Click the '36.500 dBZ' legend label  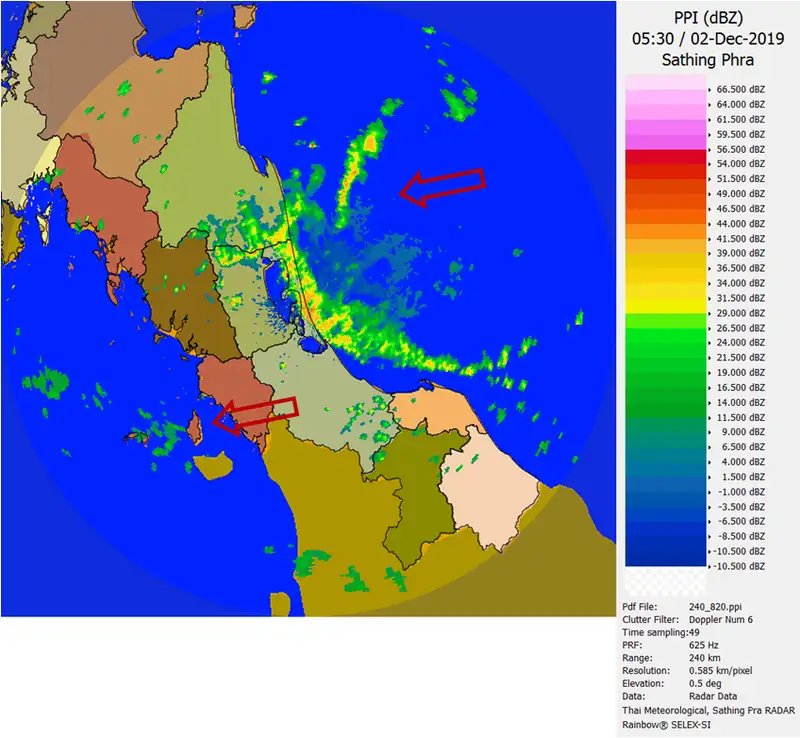tap(740, 268)
